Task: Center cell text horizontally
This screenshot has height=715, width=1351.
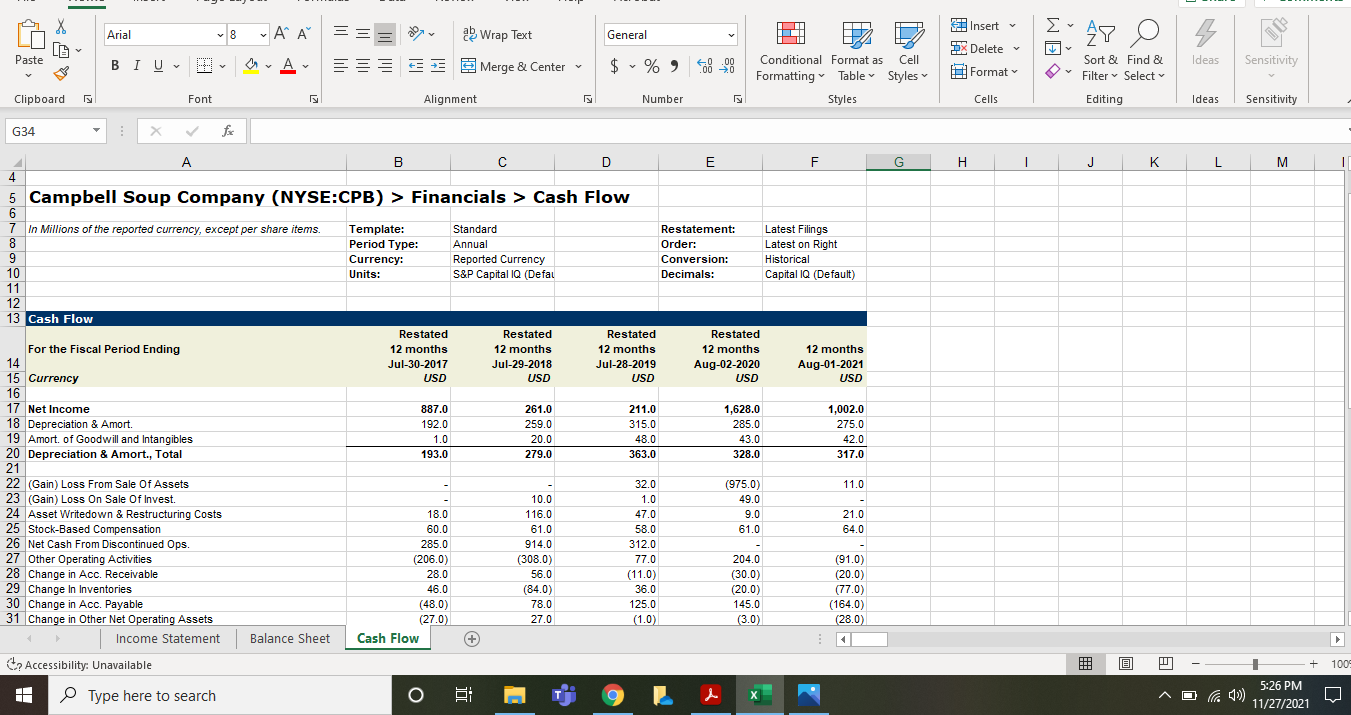Action: (x=363, y=67)
